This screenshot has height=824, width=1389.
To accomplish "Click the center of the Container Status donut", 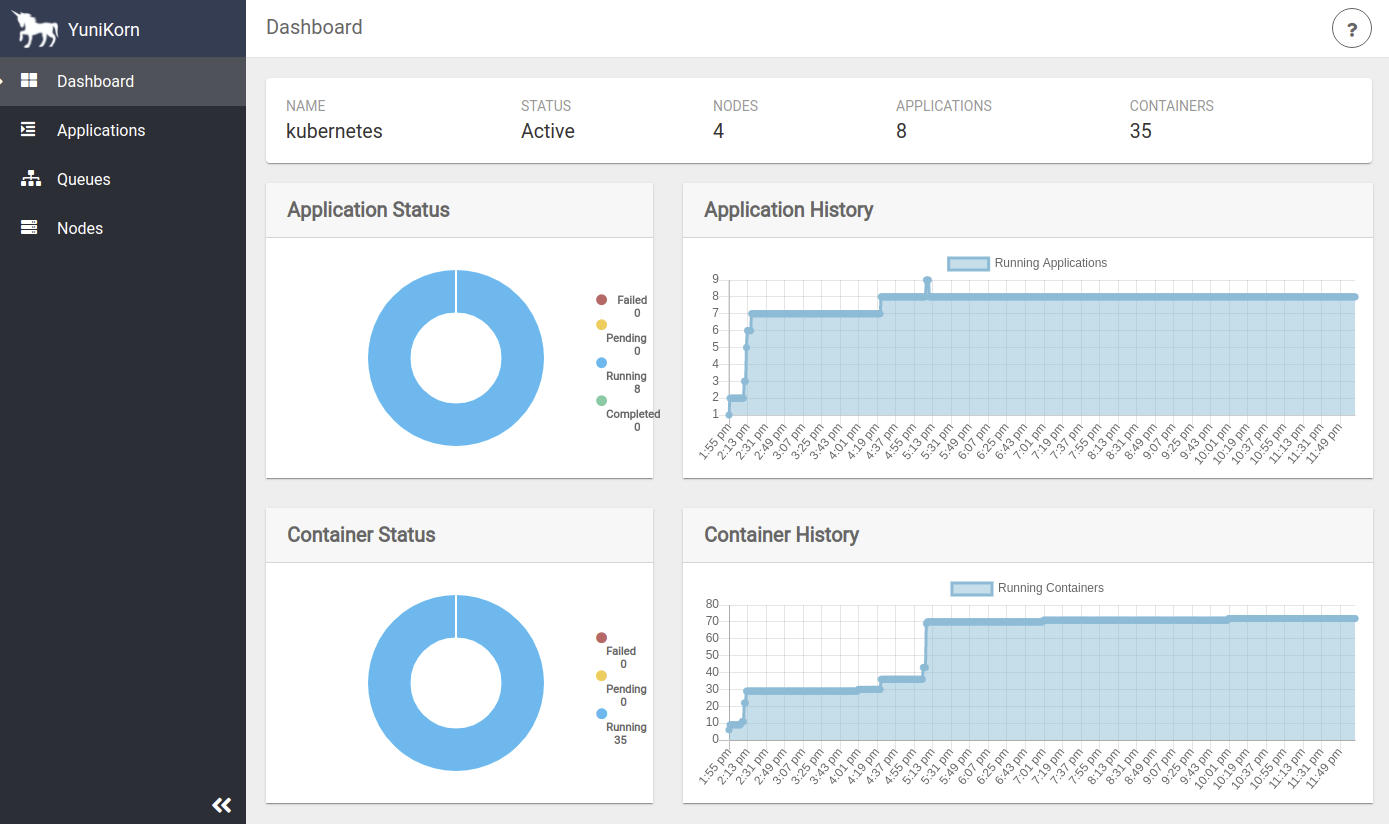I will tap(456, 683).
